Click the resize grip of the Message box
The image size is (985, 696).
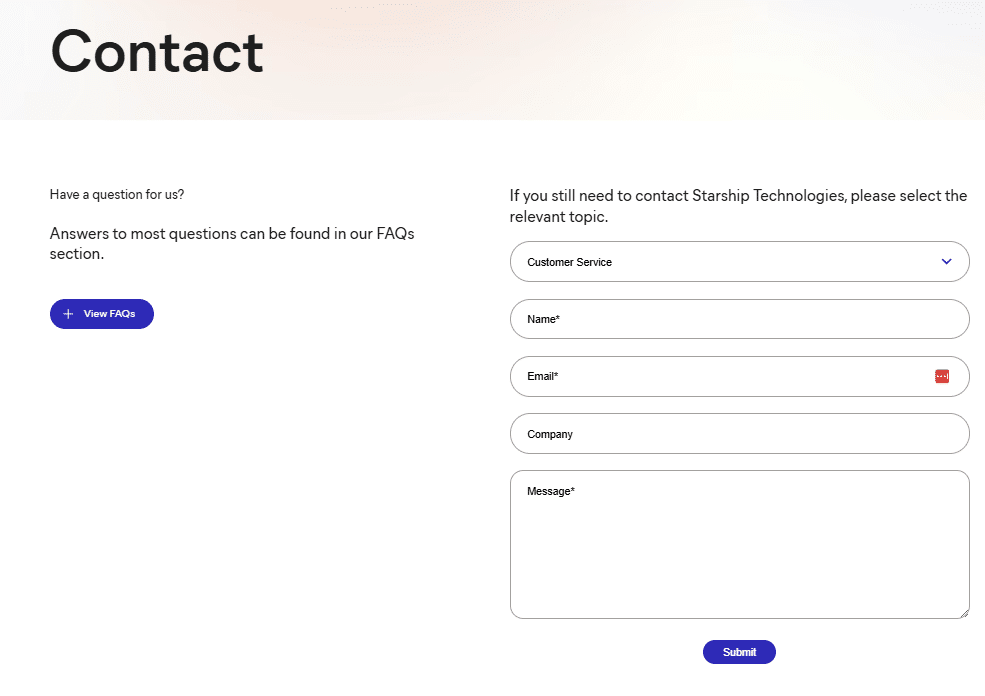coord(964,613)
